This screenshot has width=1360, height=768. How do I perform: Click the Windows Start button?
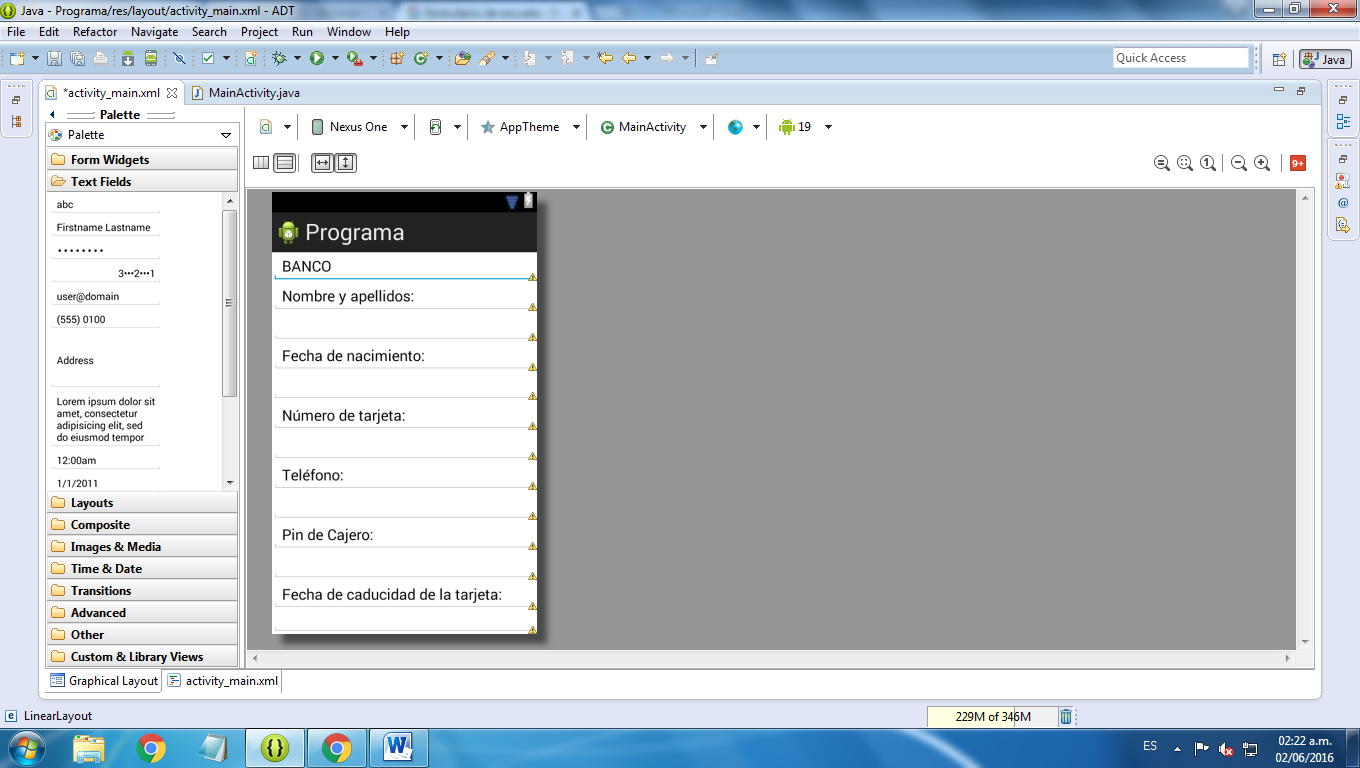pos(27,747)
